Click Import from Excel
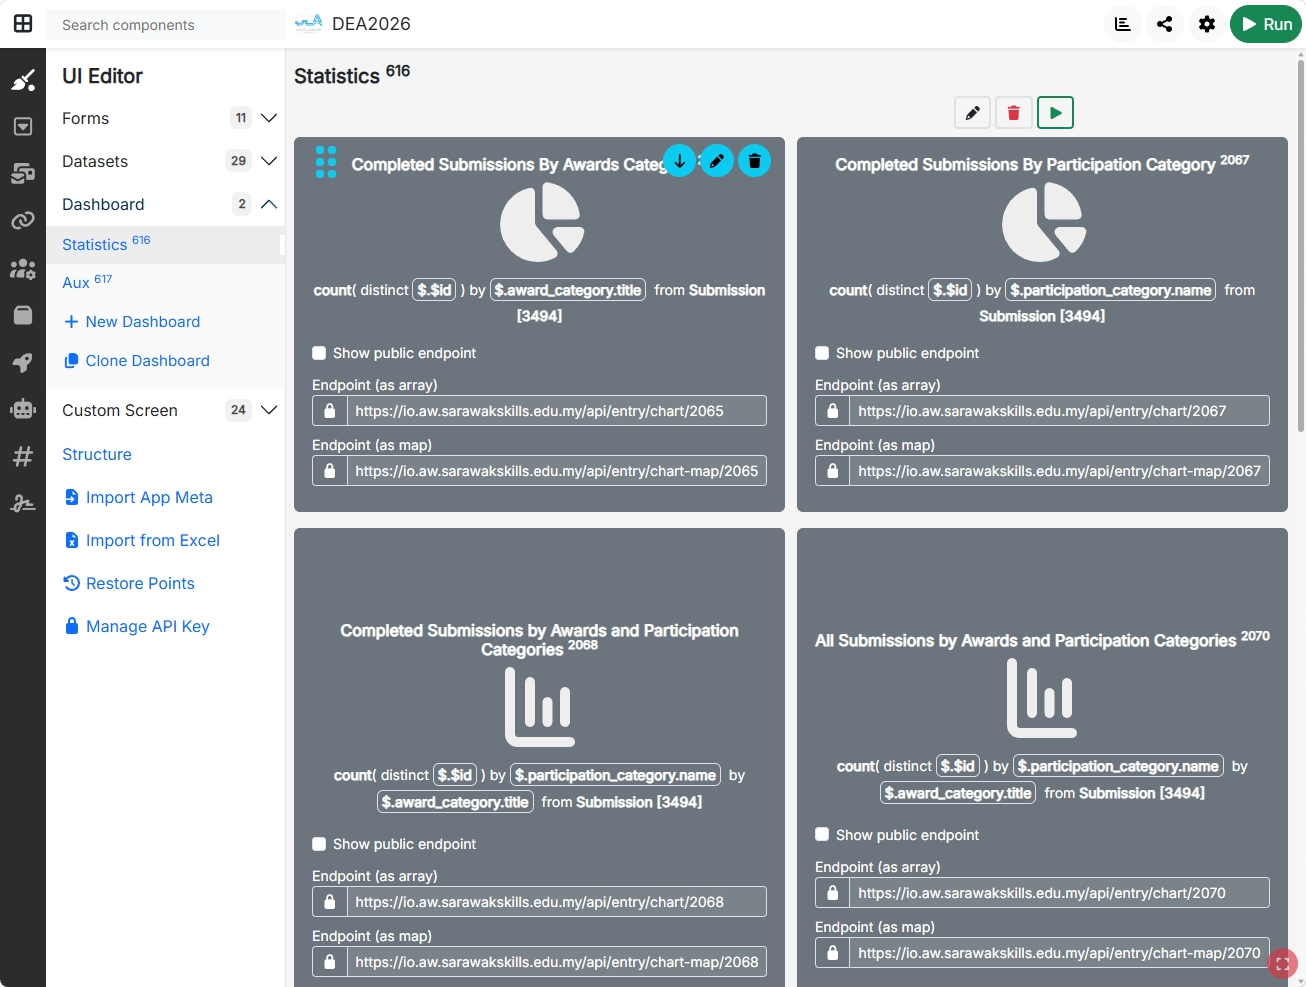This screenshot has height=987, width=1306. 142,540
